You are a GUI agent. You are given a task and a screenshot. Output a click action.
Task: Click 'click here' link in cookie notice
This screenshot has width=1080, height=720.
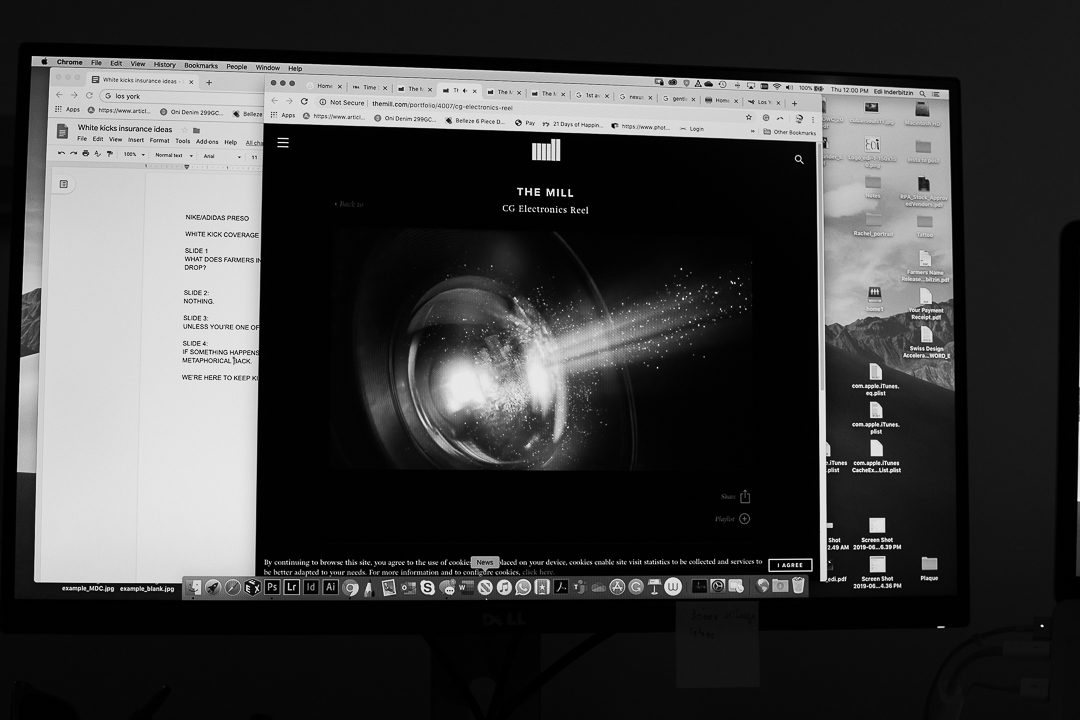pos(538,572)
